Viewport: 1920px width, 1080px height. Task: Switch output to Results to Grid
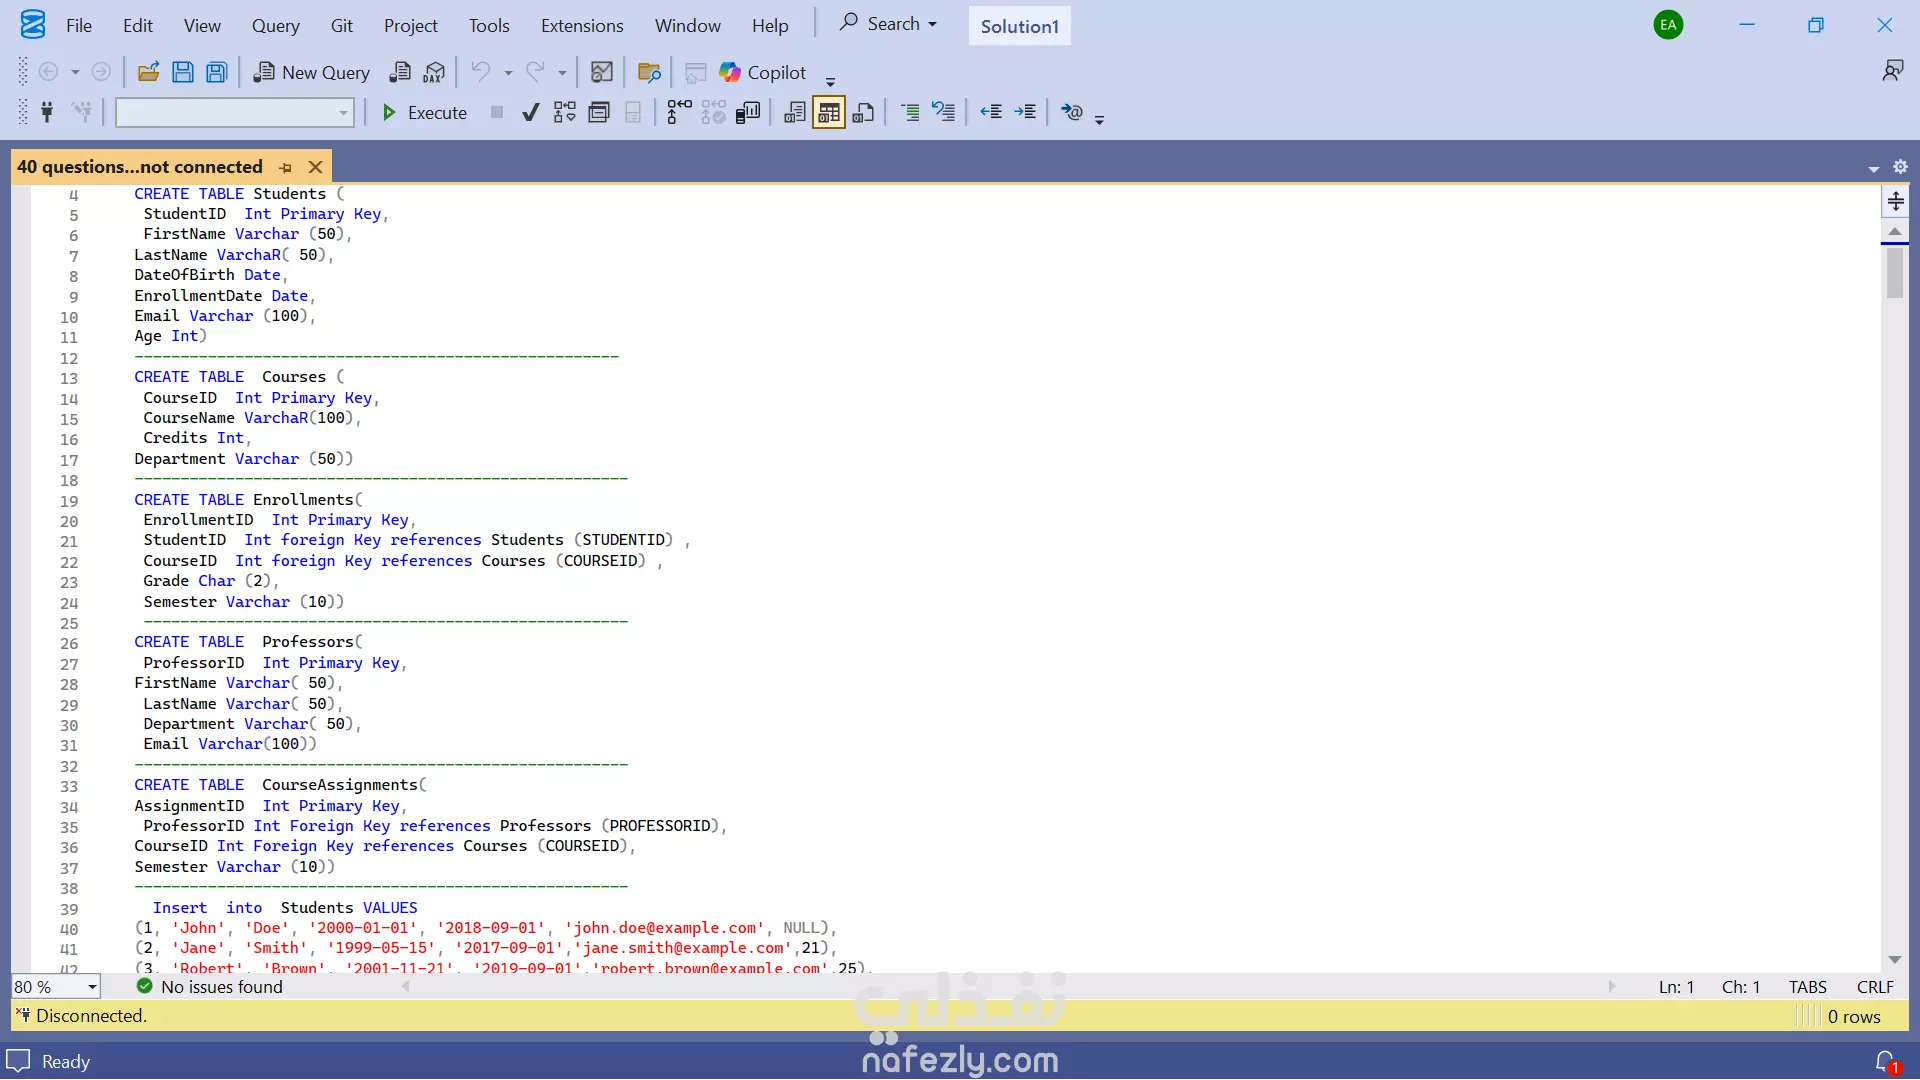(x=829, y=112)
